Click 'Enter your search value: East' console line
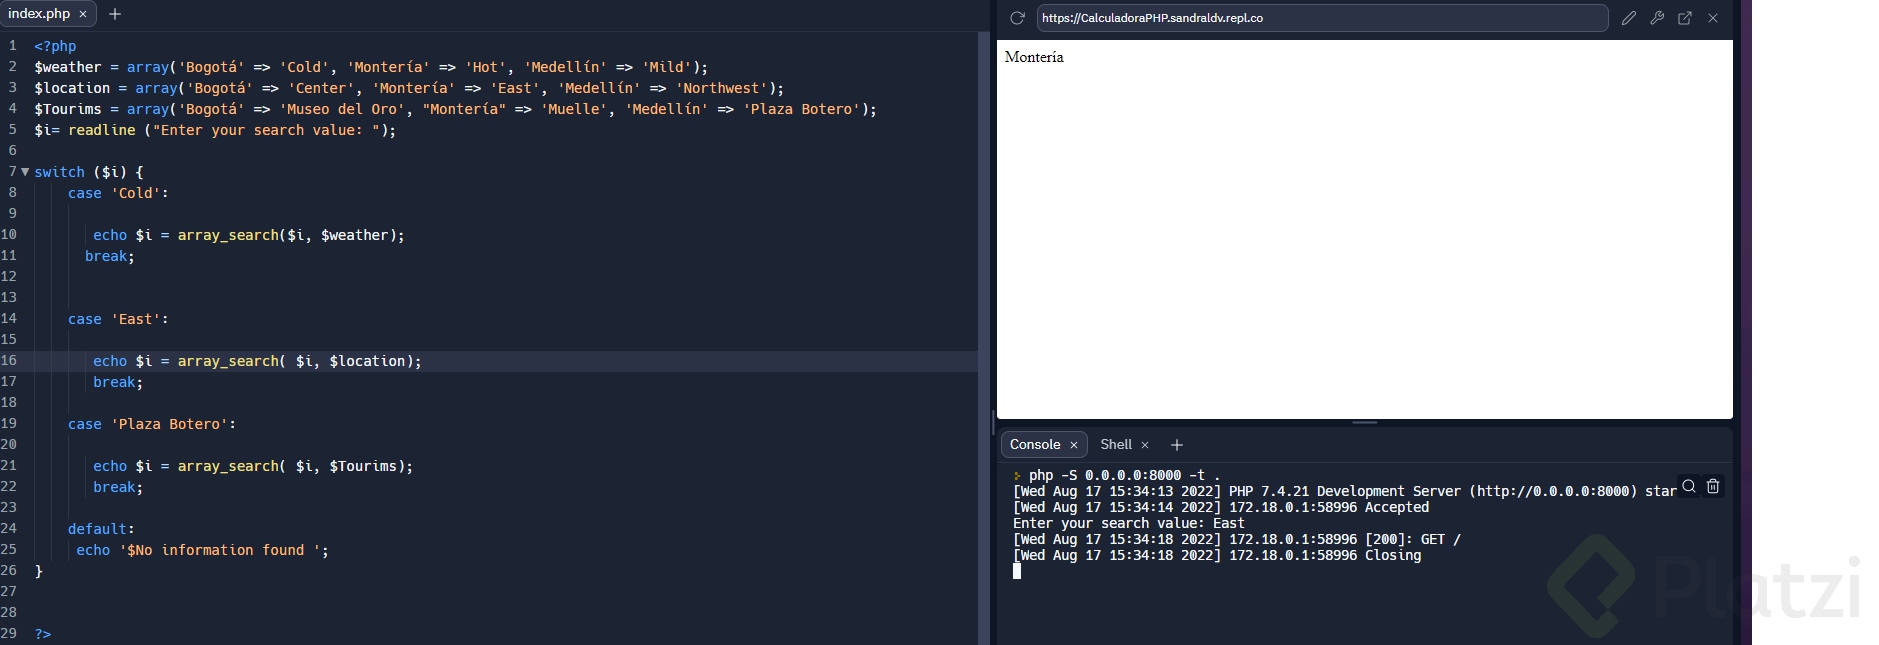Screen dimensions: 1879x645 [1129, 523]
